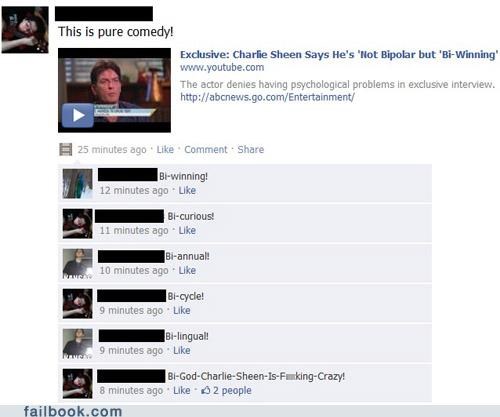
Task: Visit the www.youtube.com source link
Action: coord(222,67)
